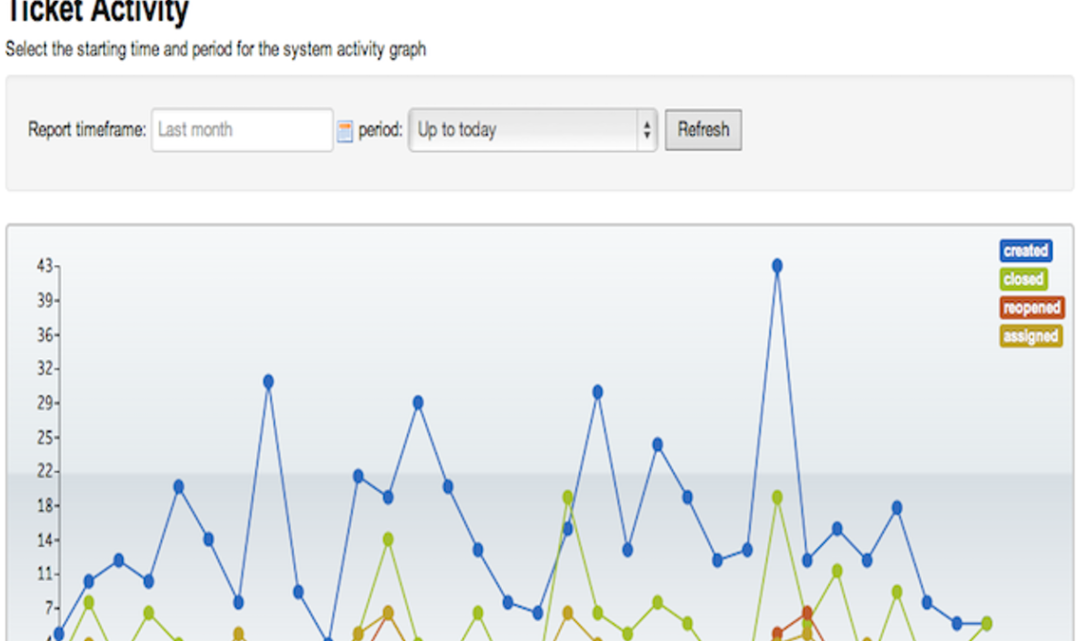Click the 'Report timeframe:' label

coord(87,129)
